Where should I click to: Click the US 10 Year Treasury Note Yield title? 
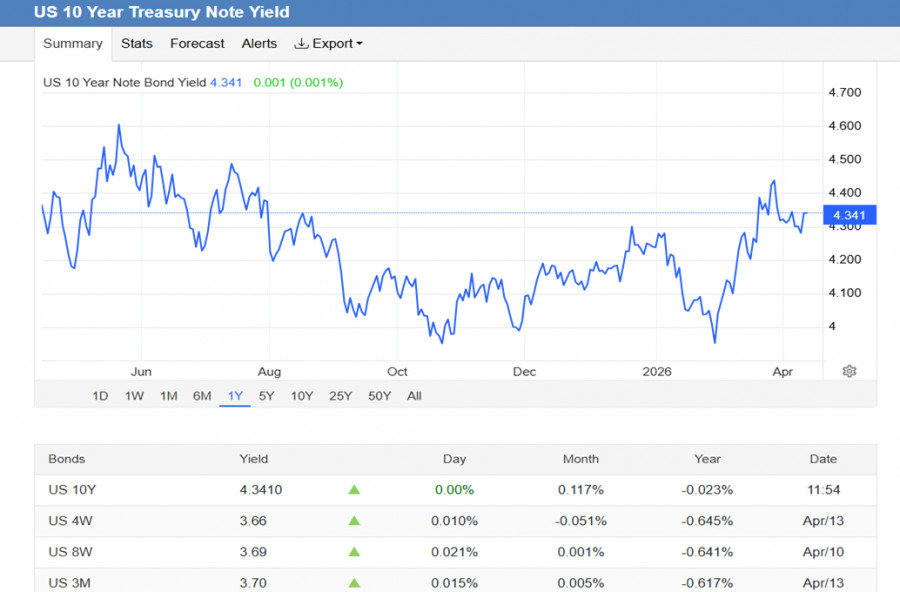pyautogui.click(x=161, y=12)
